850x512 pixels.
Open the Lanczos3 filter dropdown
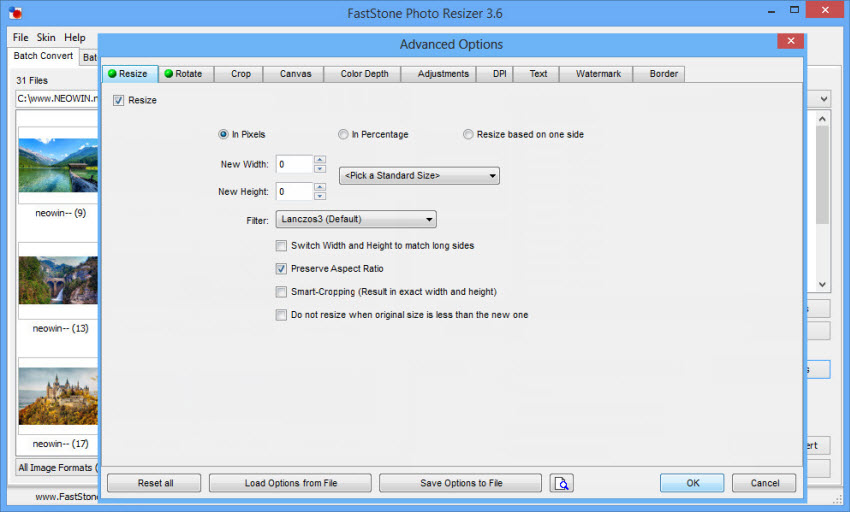(356, 219)
